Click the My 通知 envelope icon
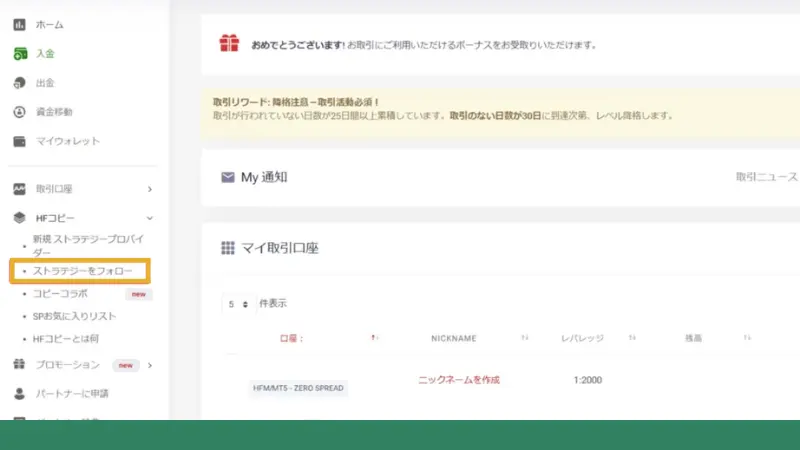The image size is (800, 450). (228, 177)
